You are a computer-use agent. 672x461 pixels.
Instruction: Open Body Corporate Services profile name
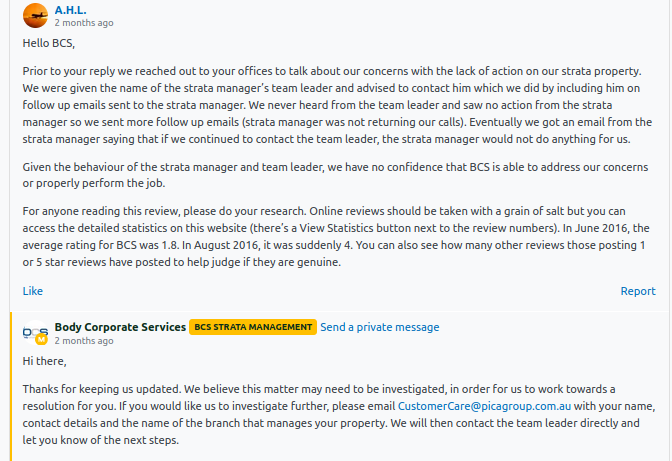(x=120, y=327)
